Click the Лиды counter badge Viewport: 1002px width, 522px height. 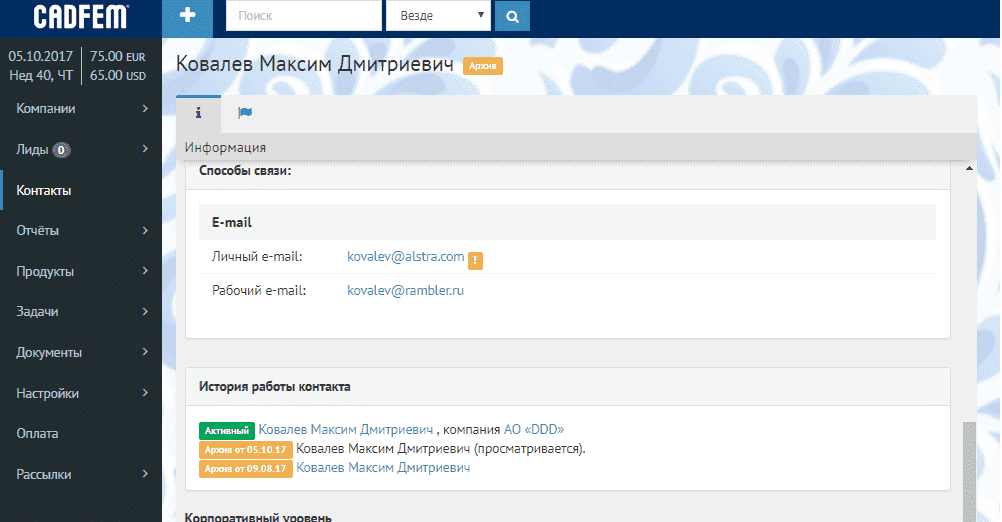coord(61,150)
